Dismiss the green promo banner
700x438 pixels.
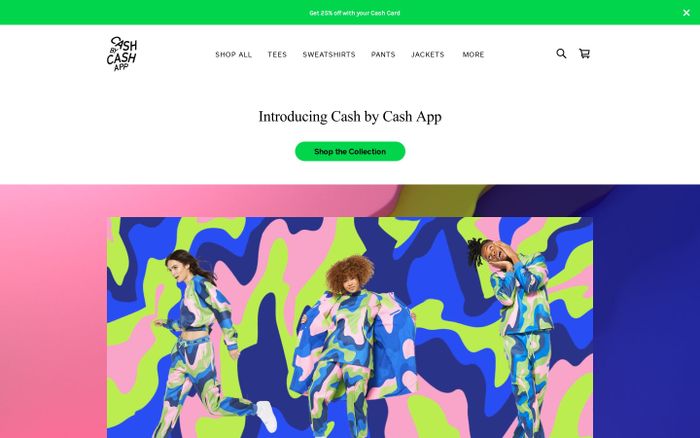(x=686, y=13)
